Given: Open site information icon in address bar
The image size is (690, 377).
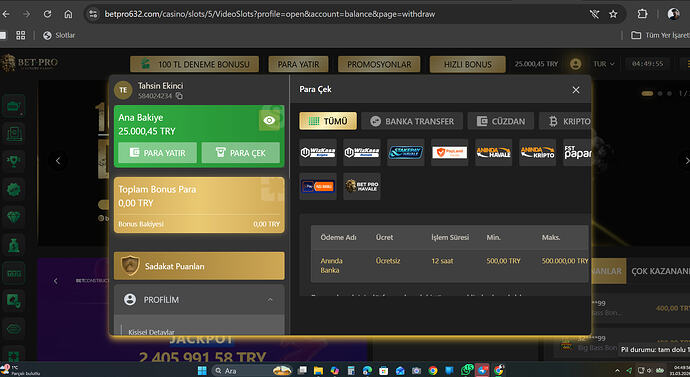Looking at the screenshot, I should tap(93, 14).
